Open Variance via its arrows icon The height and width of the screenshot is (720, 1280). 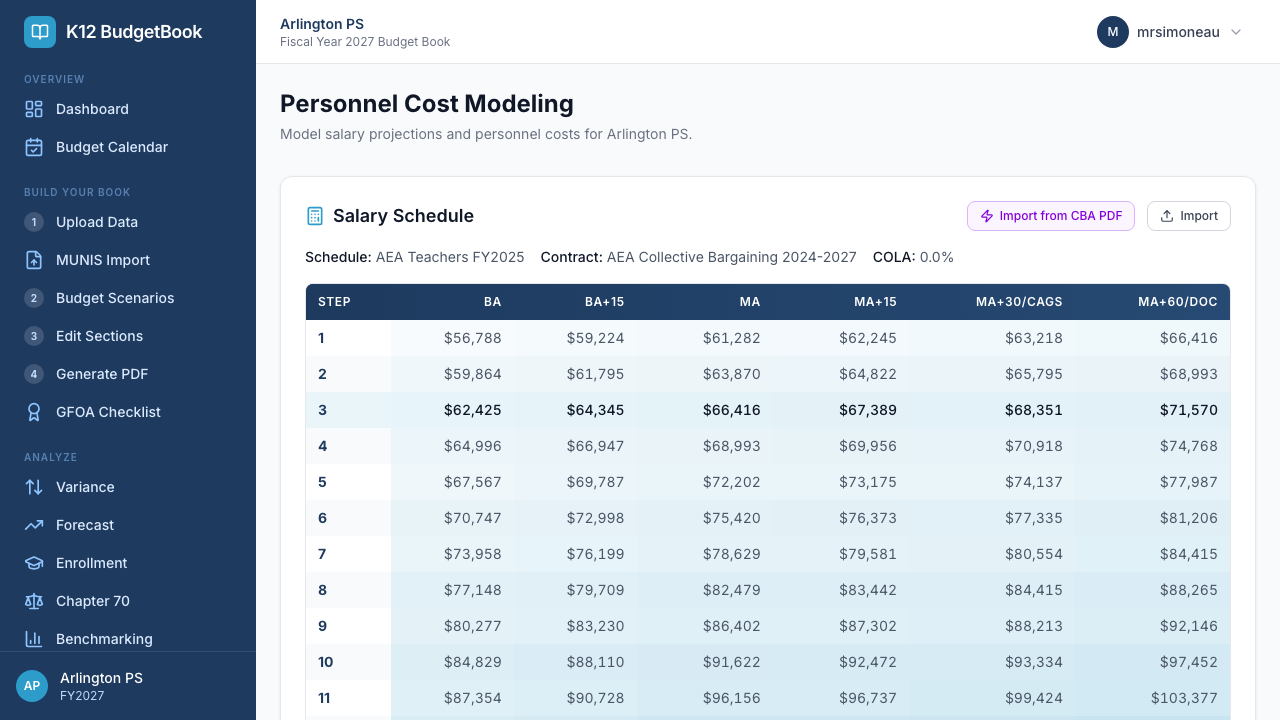(x=34, y=487)
